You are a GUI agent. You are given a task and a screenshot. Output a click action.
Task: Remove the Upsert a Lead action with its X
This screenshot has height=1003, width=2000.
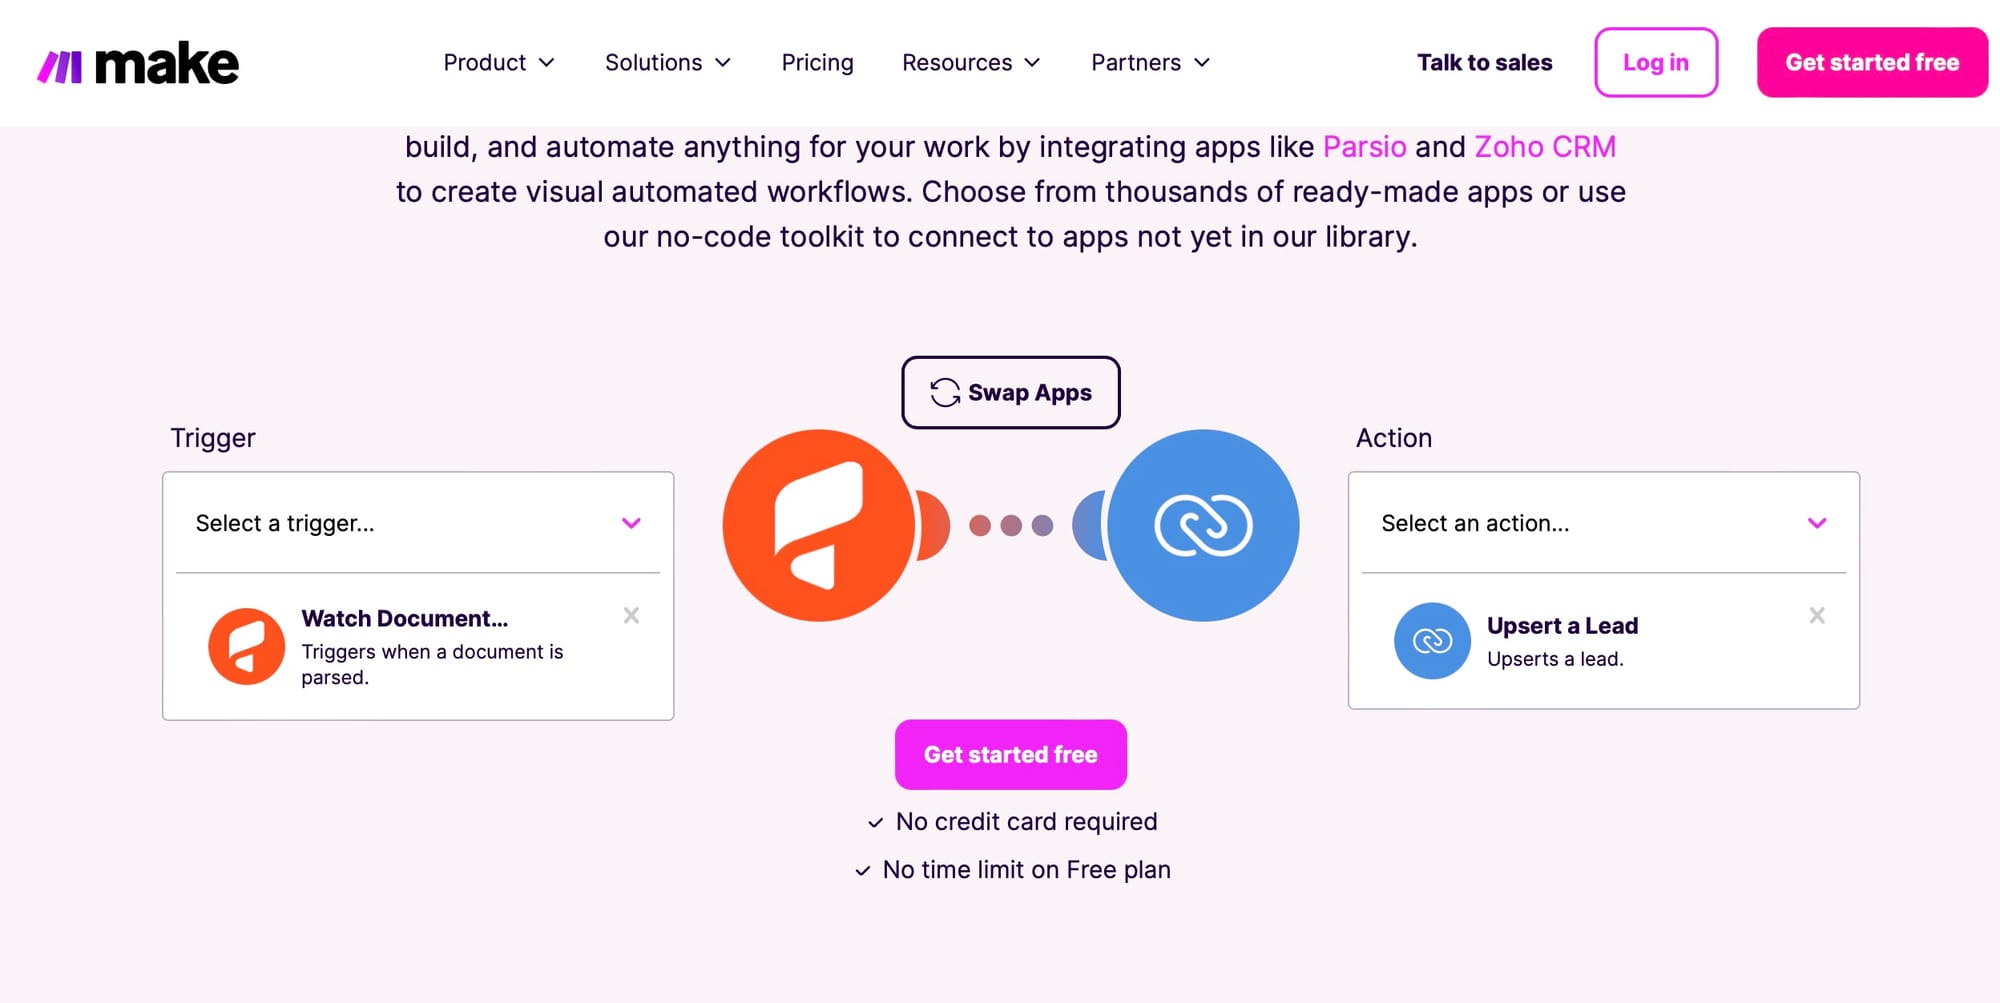(x=1816, y=615)
